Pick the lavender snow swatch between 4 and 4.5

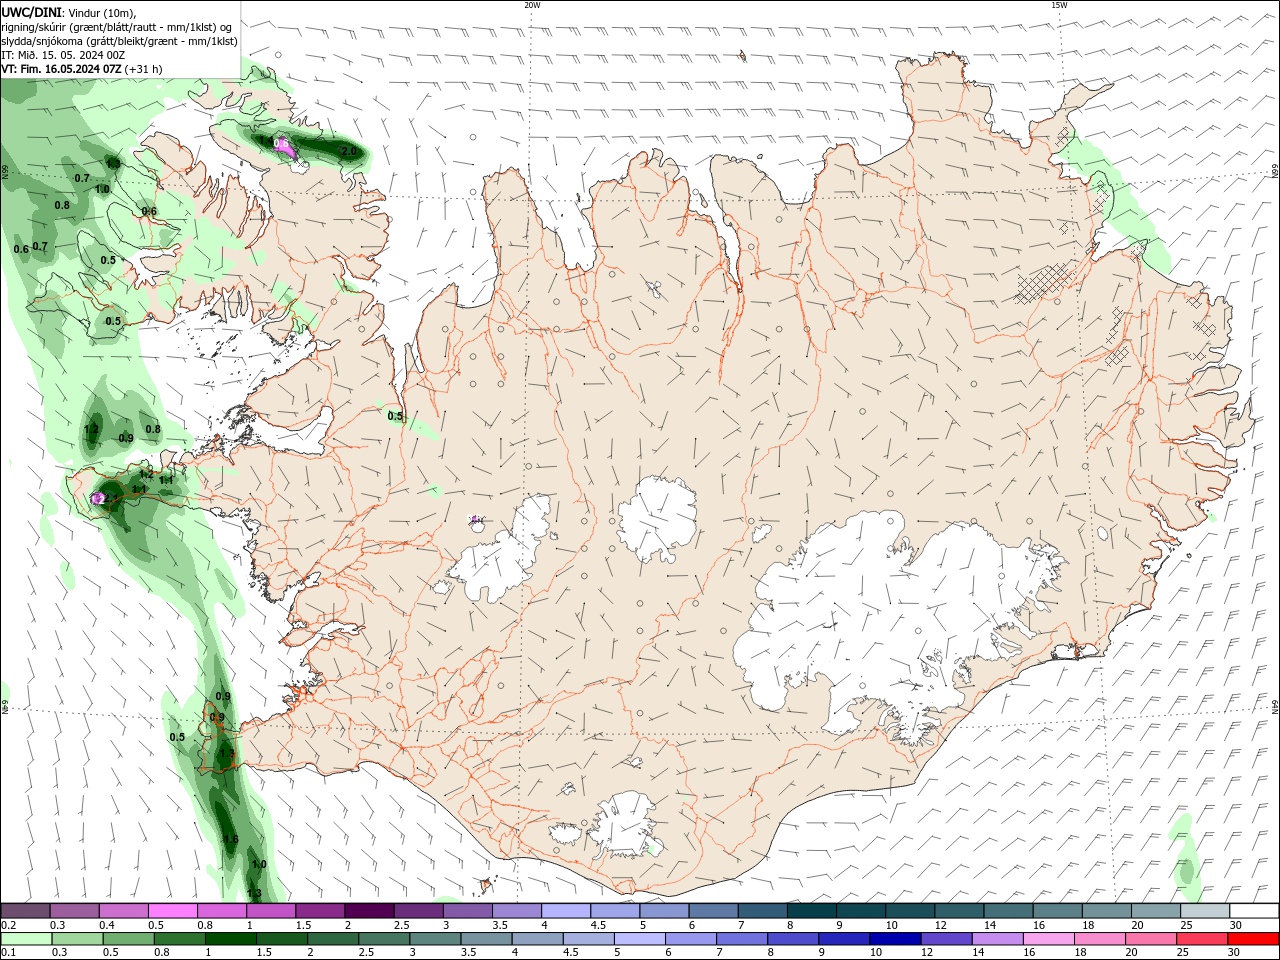click(566, 911)
